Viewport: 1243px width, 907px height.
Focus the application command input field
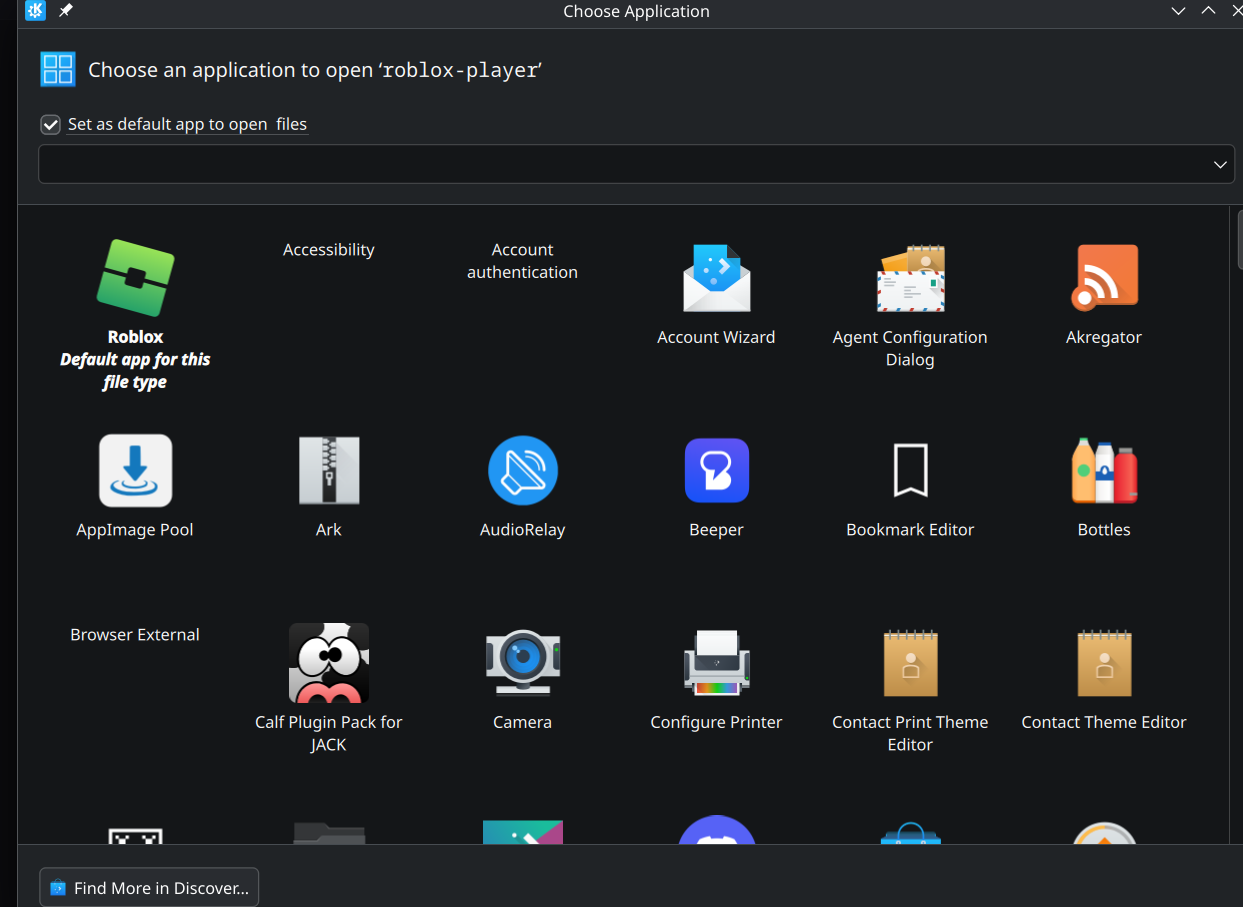[x=620, y=165]
